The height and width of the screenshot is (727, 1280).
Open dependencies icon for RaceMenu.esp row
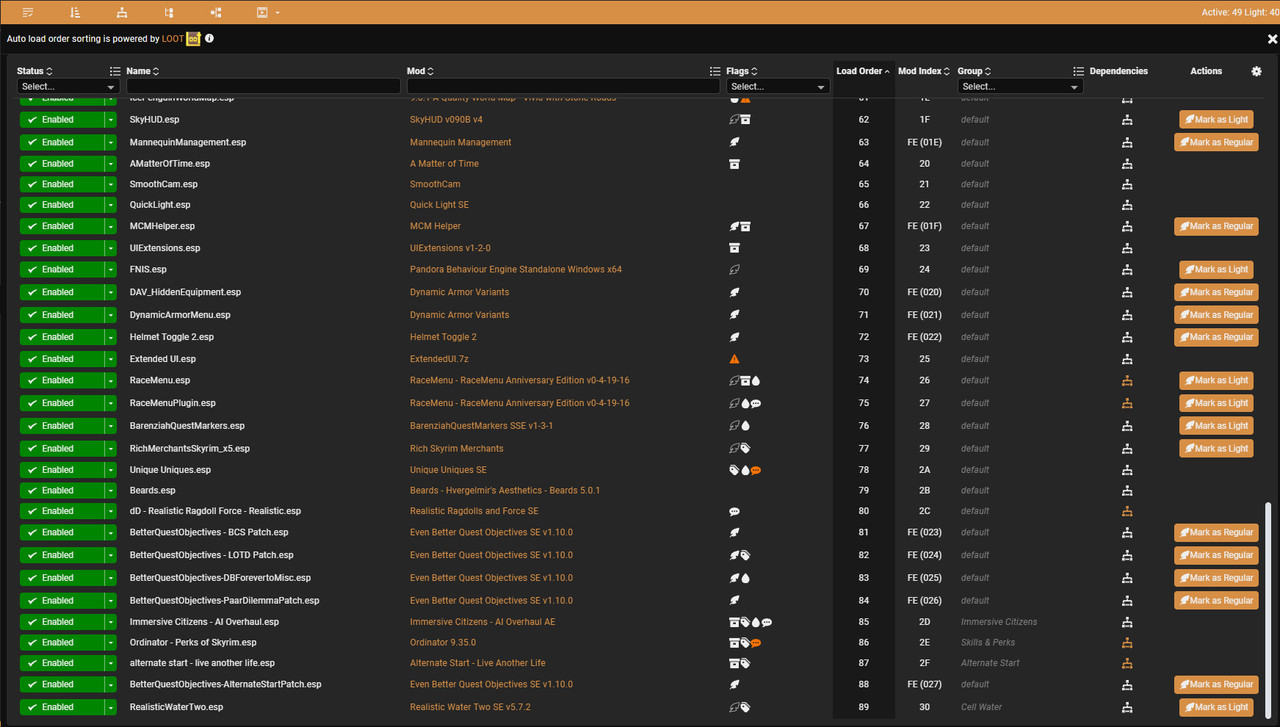[1127, 380]
